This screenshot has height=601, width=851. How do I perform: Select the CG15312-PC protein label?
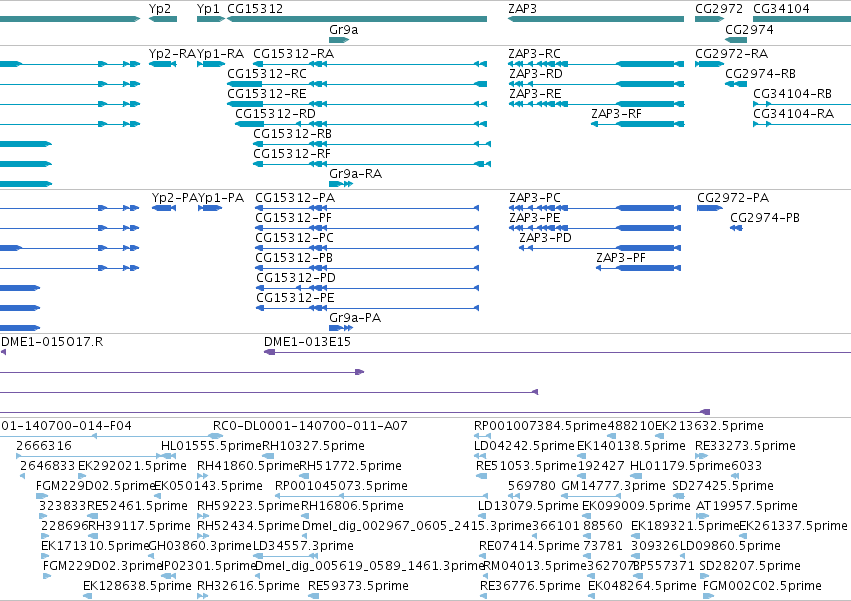pyautogui.click(x=295, y=238)
